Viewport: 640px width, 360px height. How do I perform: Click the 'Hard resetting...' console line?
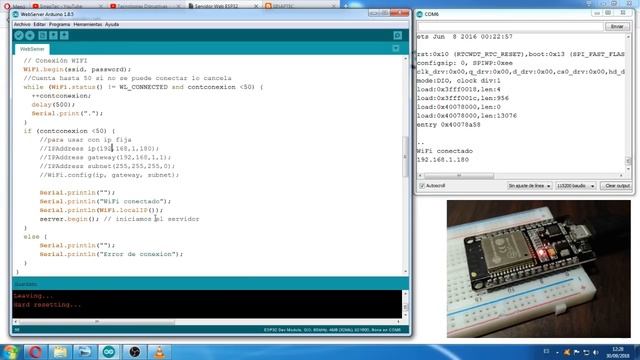[47, 305]
